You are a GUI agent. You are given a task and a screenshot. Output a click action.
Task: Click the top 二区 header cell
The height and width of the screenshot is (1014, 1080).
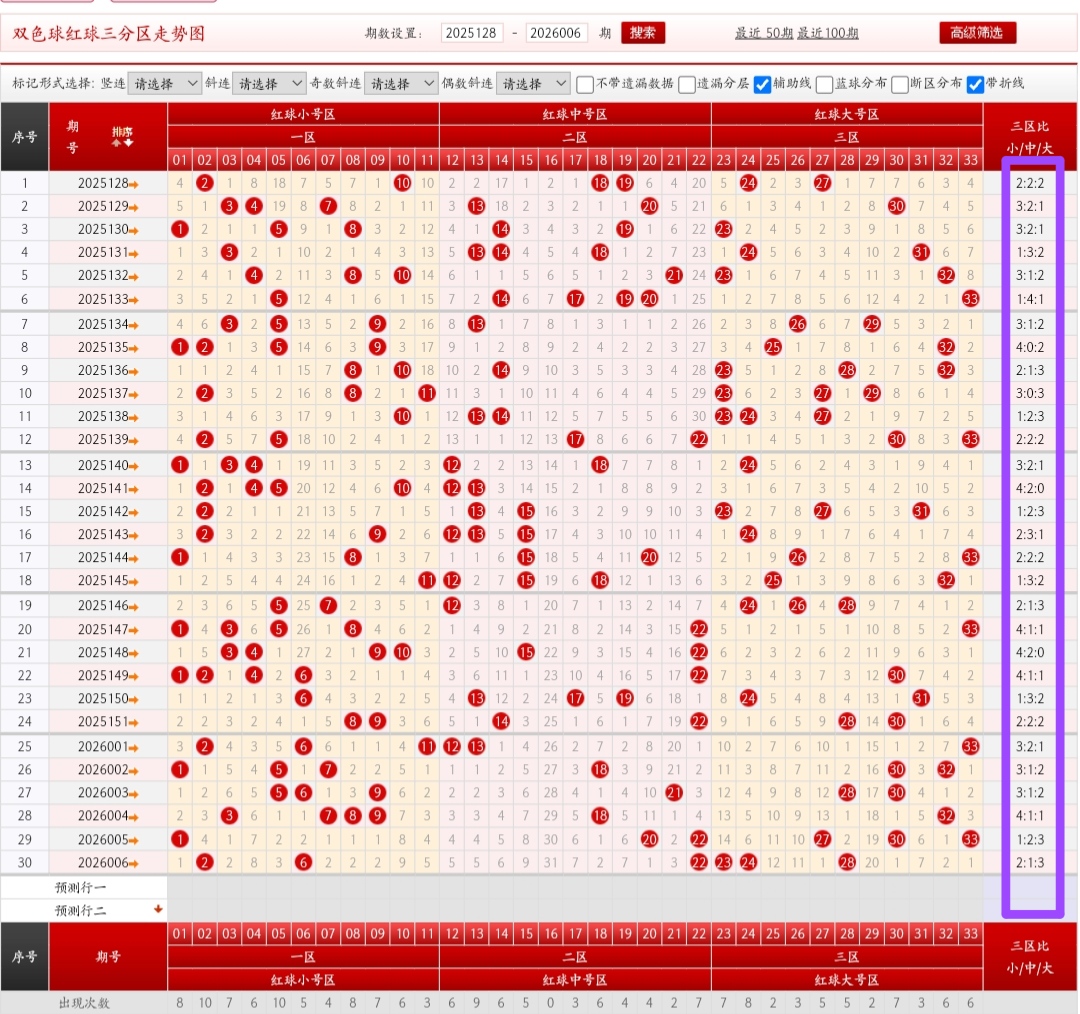coord(575,137)
